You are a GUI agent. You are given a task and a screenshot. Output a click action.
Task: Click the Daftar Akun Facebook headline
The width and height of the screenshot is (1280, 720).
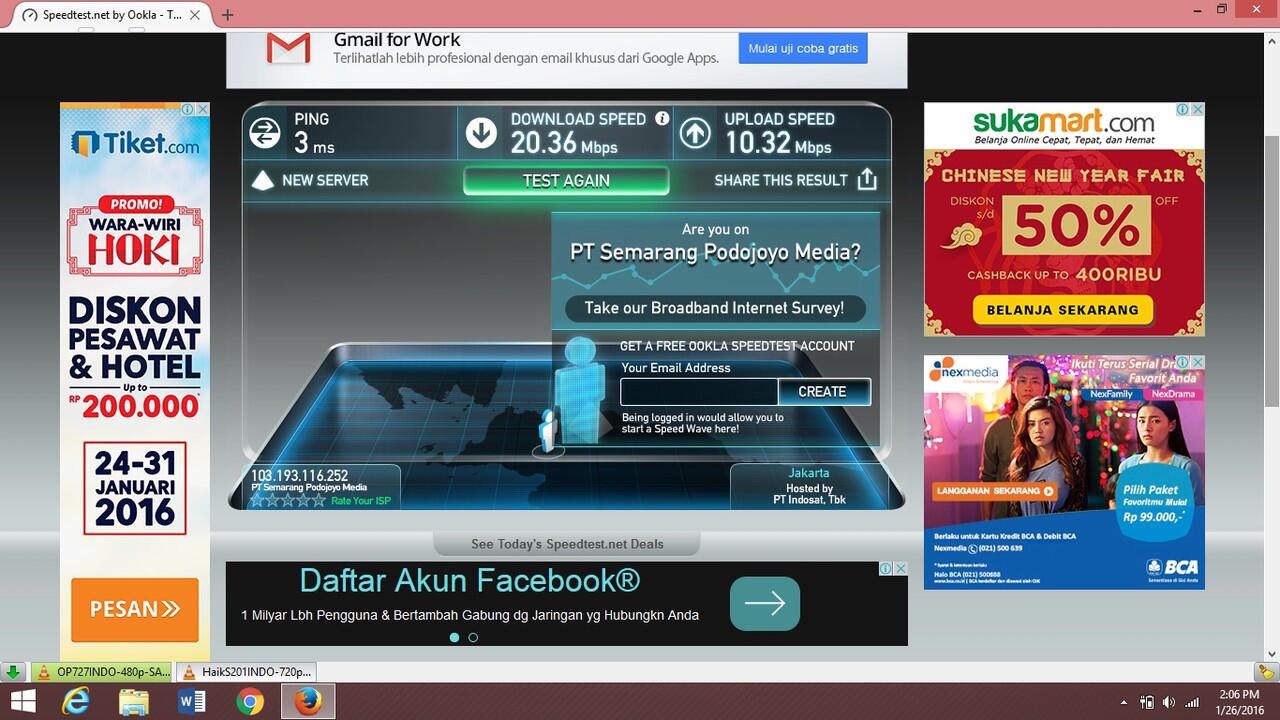click(x=470, y=580)
